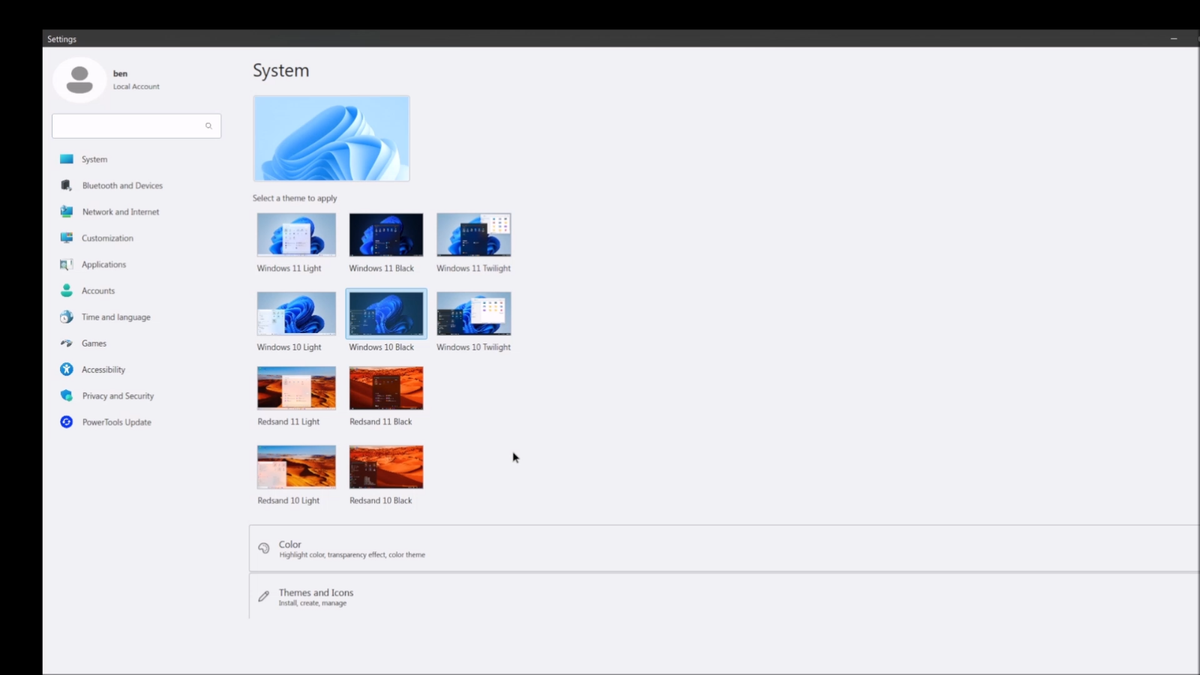Click the Accessibility icon in sidebar
The image size is (1200, 675).
(67, 370)
